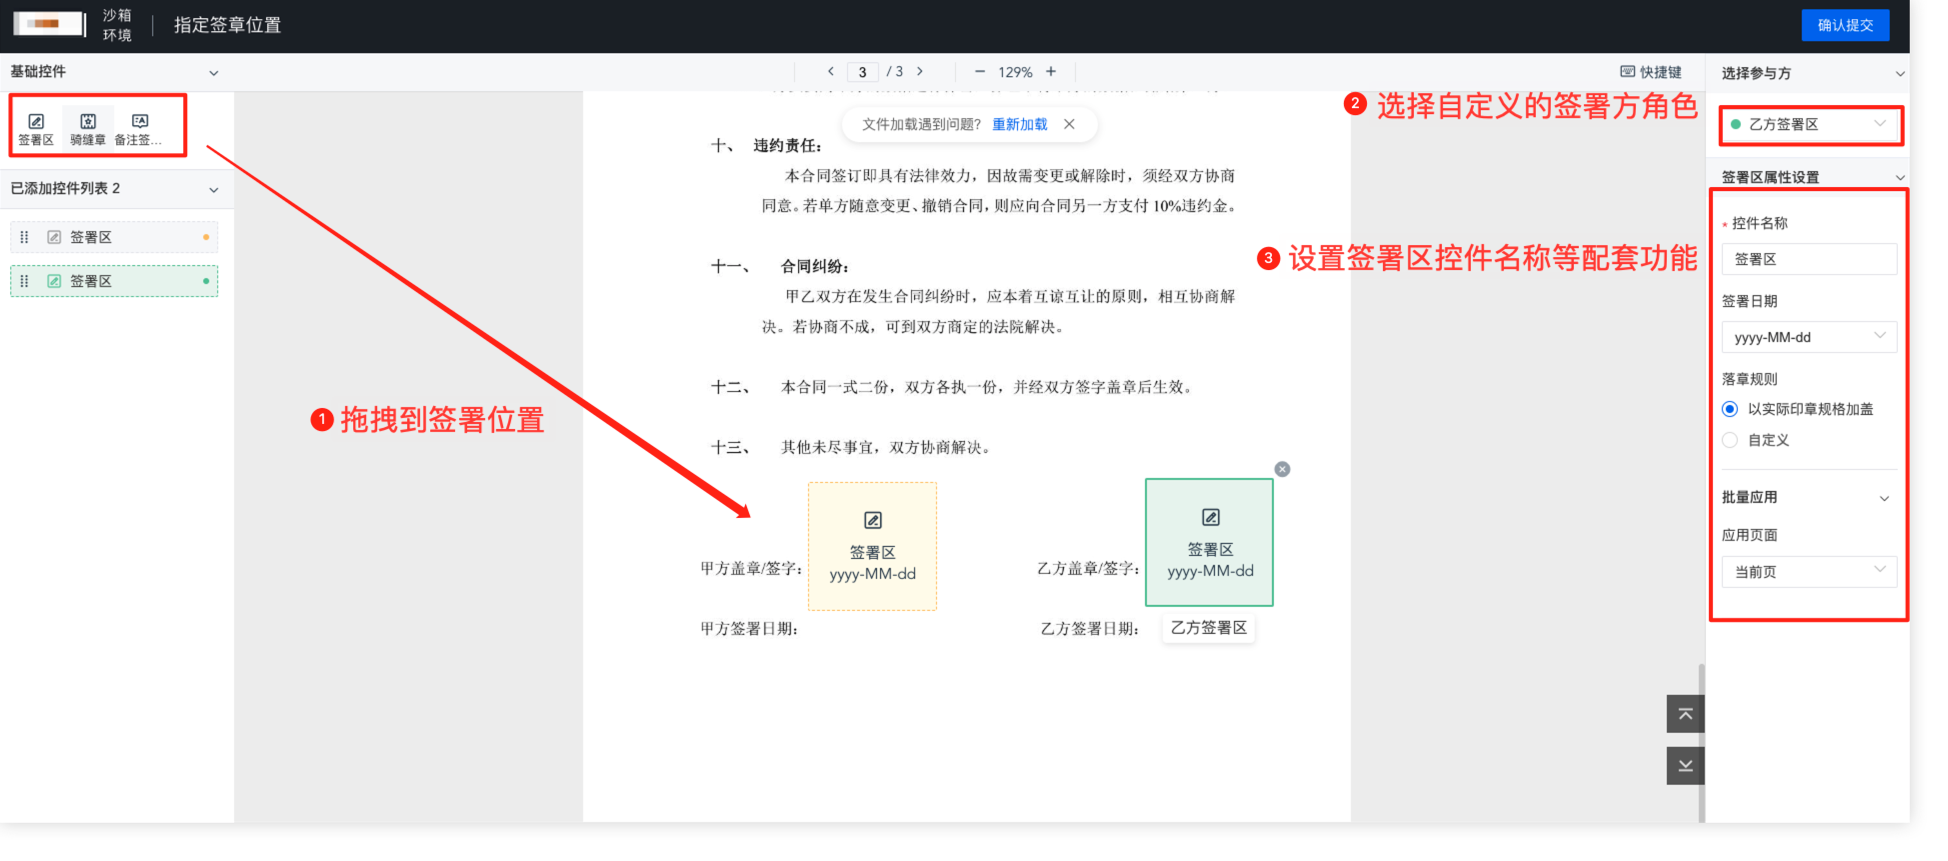Select 以实际印章规格加盖 radio option
The image size is (1948, 861).
[1730, 409]
